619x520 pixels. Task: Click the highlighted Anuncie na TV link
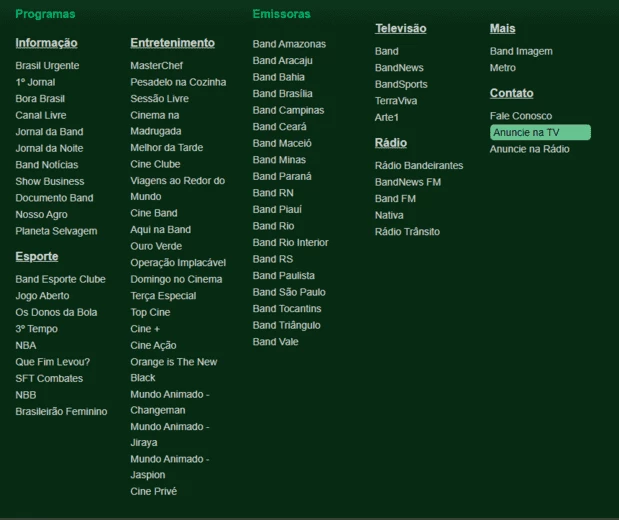click(540, 132)
